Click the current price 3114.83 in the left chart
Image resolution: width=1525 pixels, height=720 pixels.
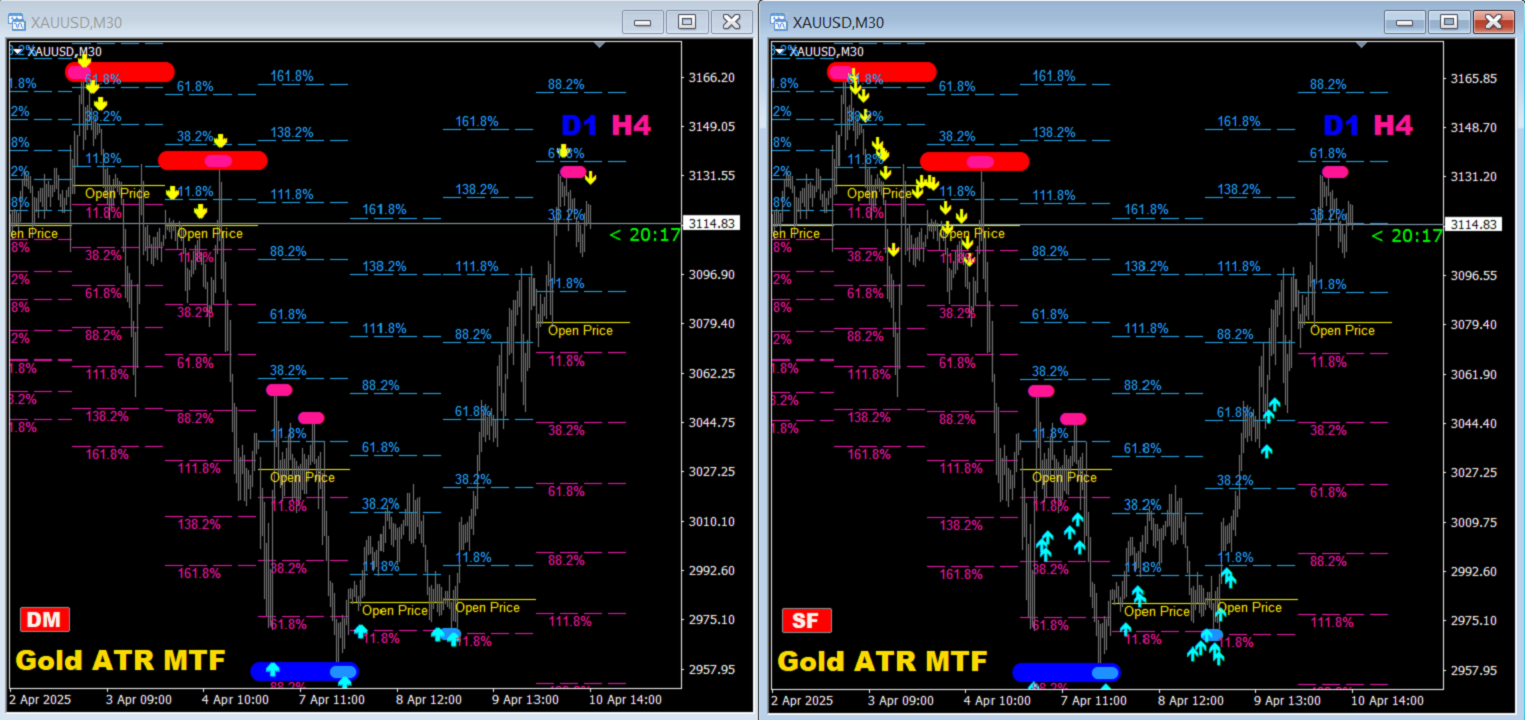(711, 224)
